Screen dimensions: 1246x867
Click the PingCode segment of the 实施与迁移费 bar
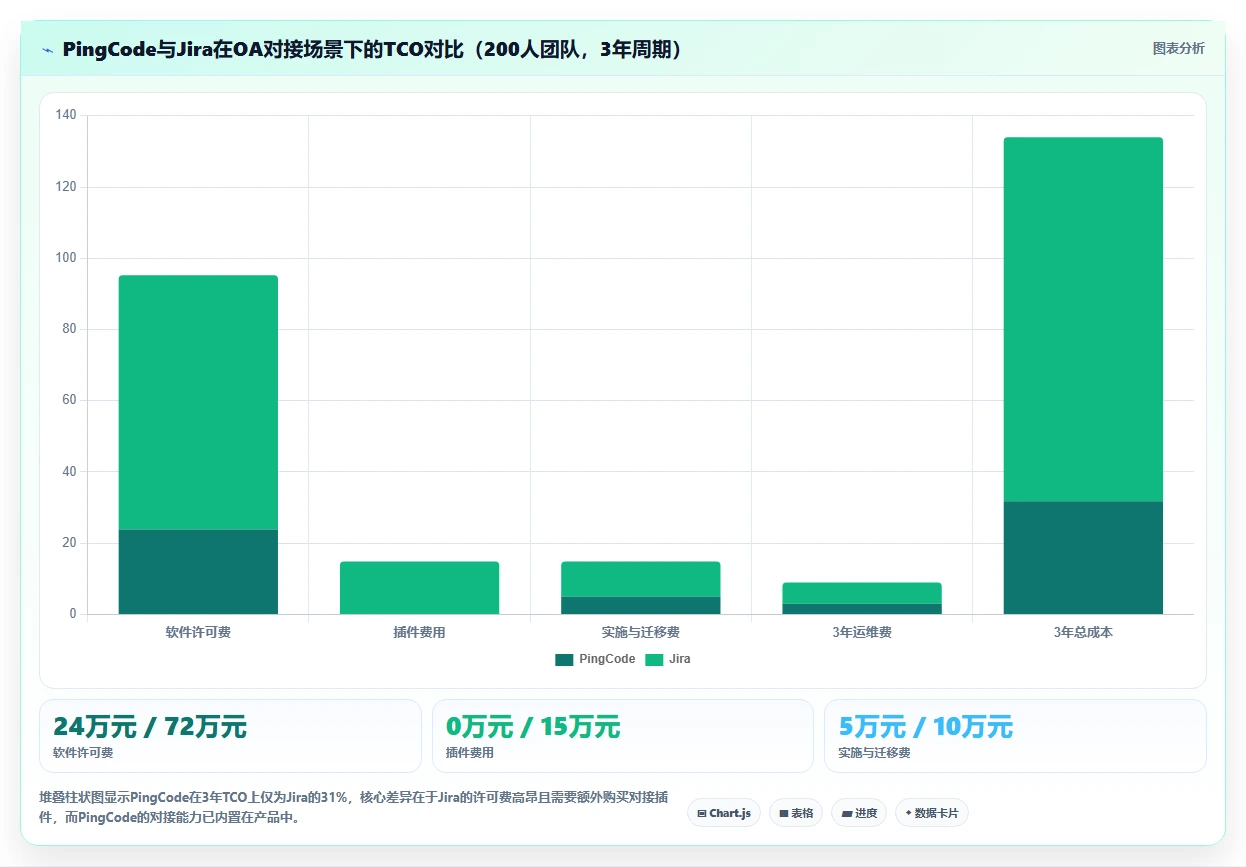click(x=640, y=605)
